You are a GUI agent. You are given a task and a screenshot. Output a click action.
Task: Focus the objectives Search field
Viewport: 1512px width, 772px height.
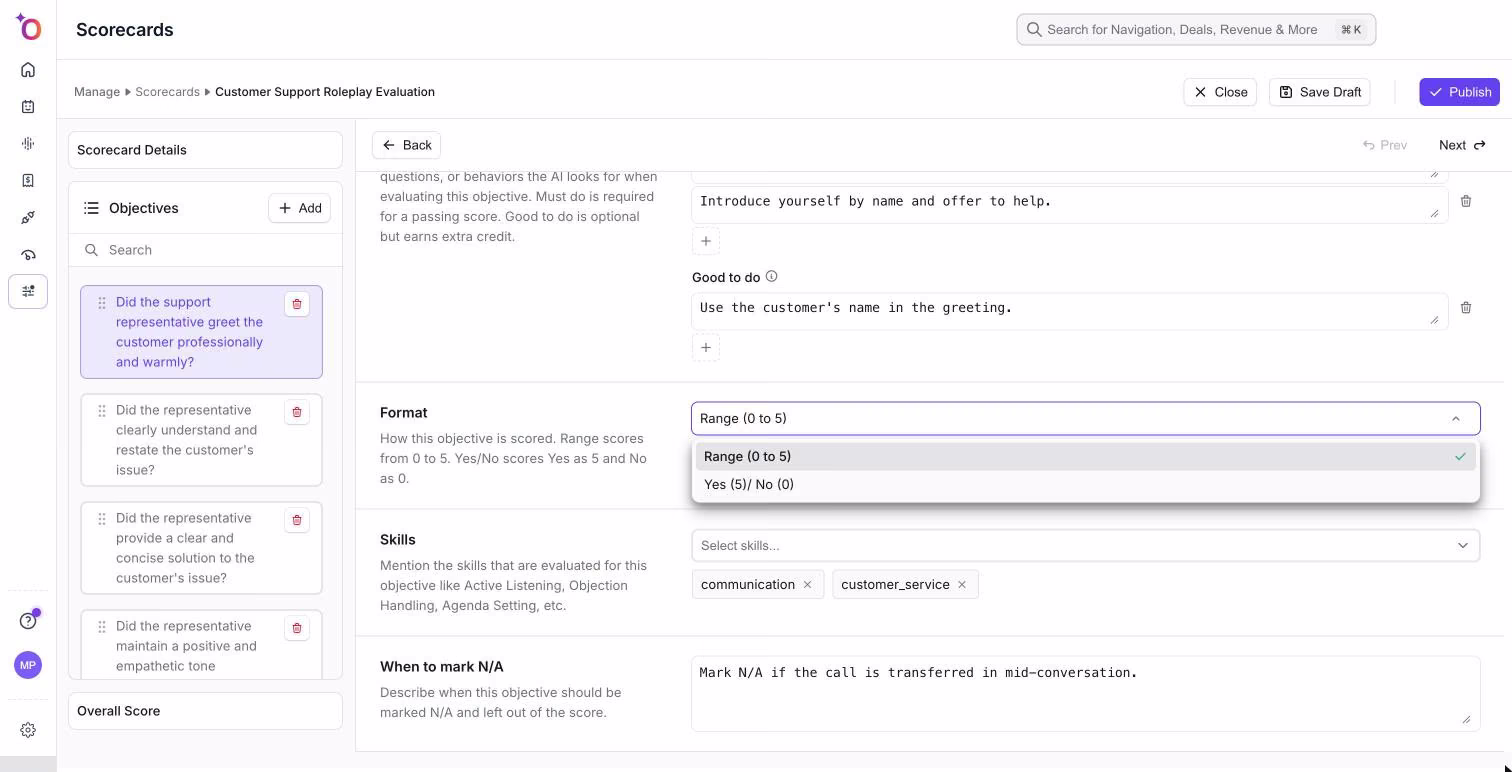click(205, 250)
